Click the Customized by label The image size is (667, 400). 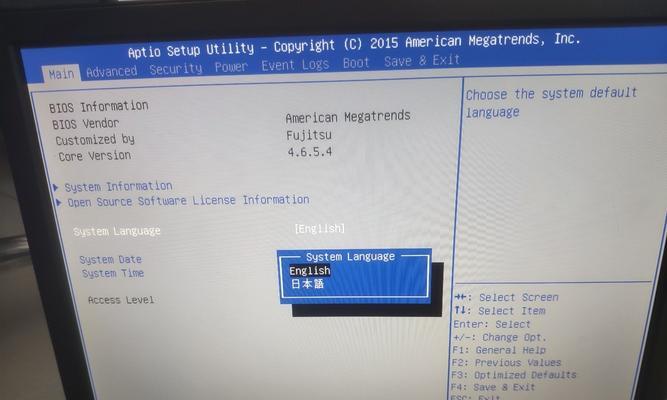click(x=95, y=140)
